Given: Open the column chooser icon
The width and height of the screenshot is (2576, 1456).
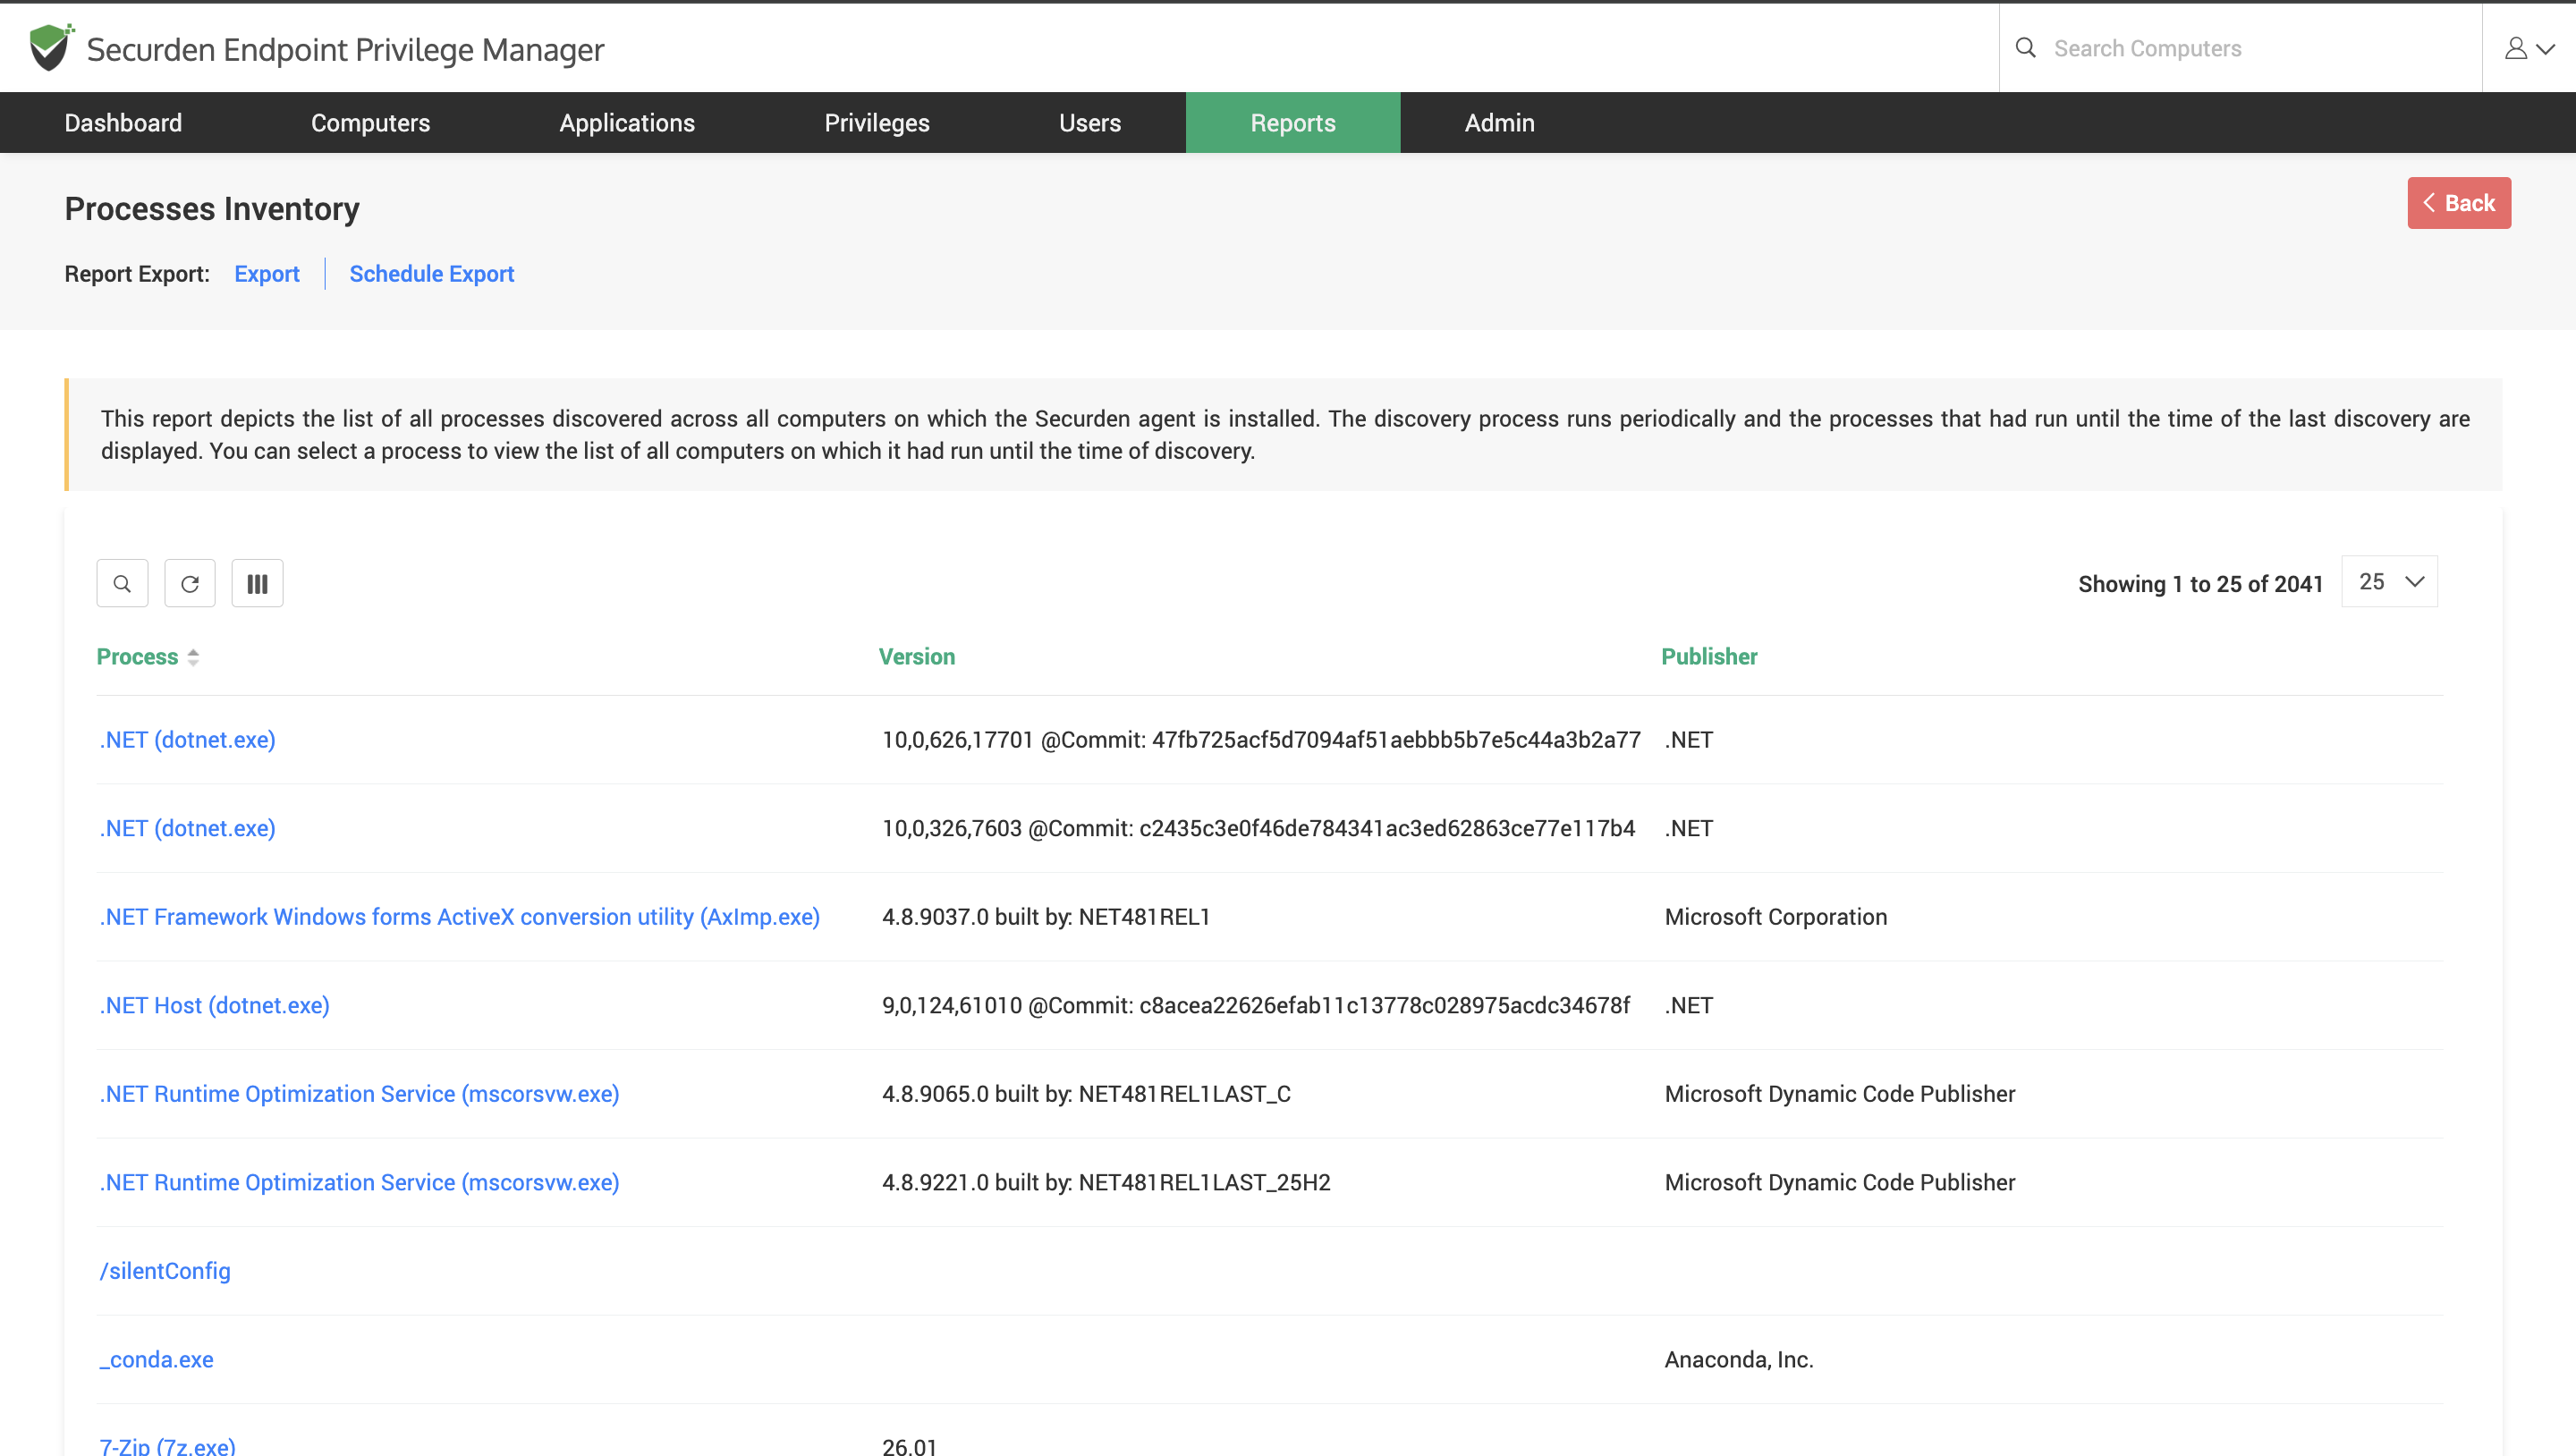Looking at the screenshot, I should [257, 583].
